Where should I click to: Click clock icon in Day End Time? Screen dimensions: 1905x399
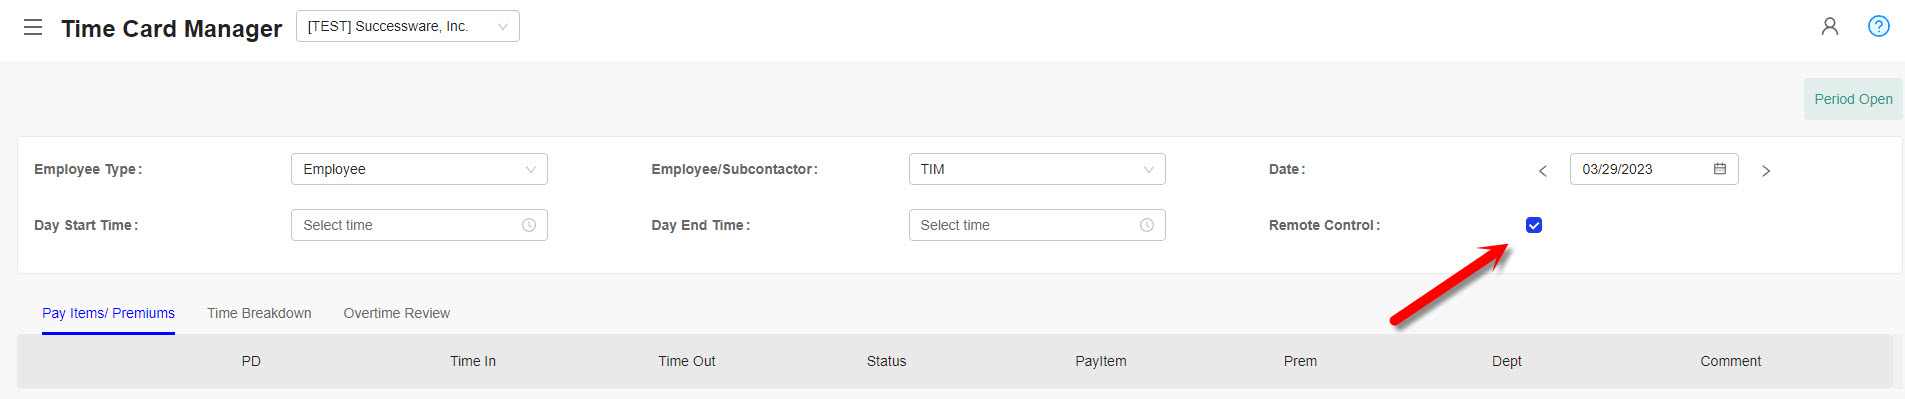1147,225
